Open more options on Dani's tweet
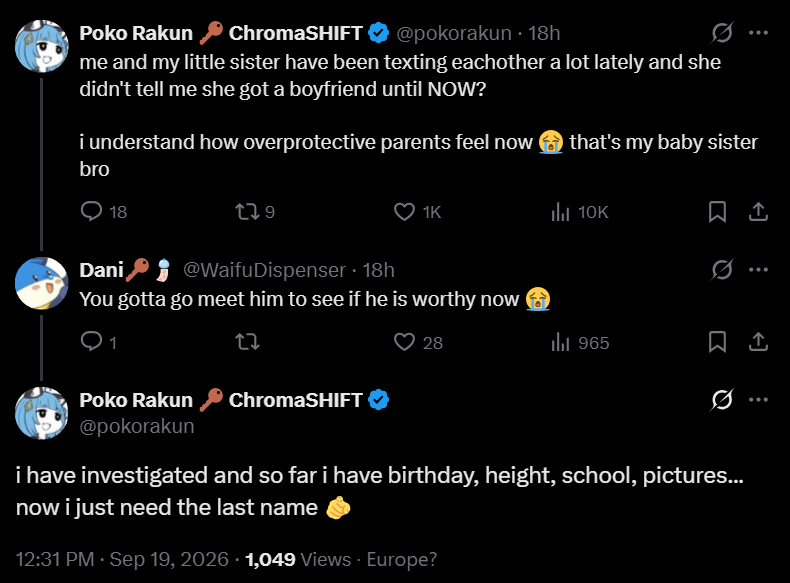Screen dimensions: 790x583 pyautogui.click(x=758, y=270)
